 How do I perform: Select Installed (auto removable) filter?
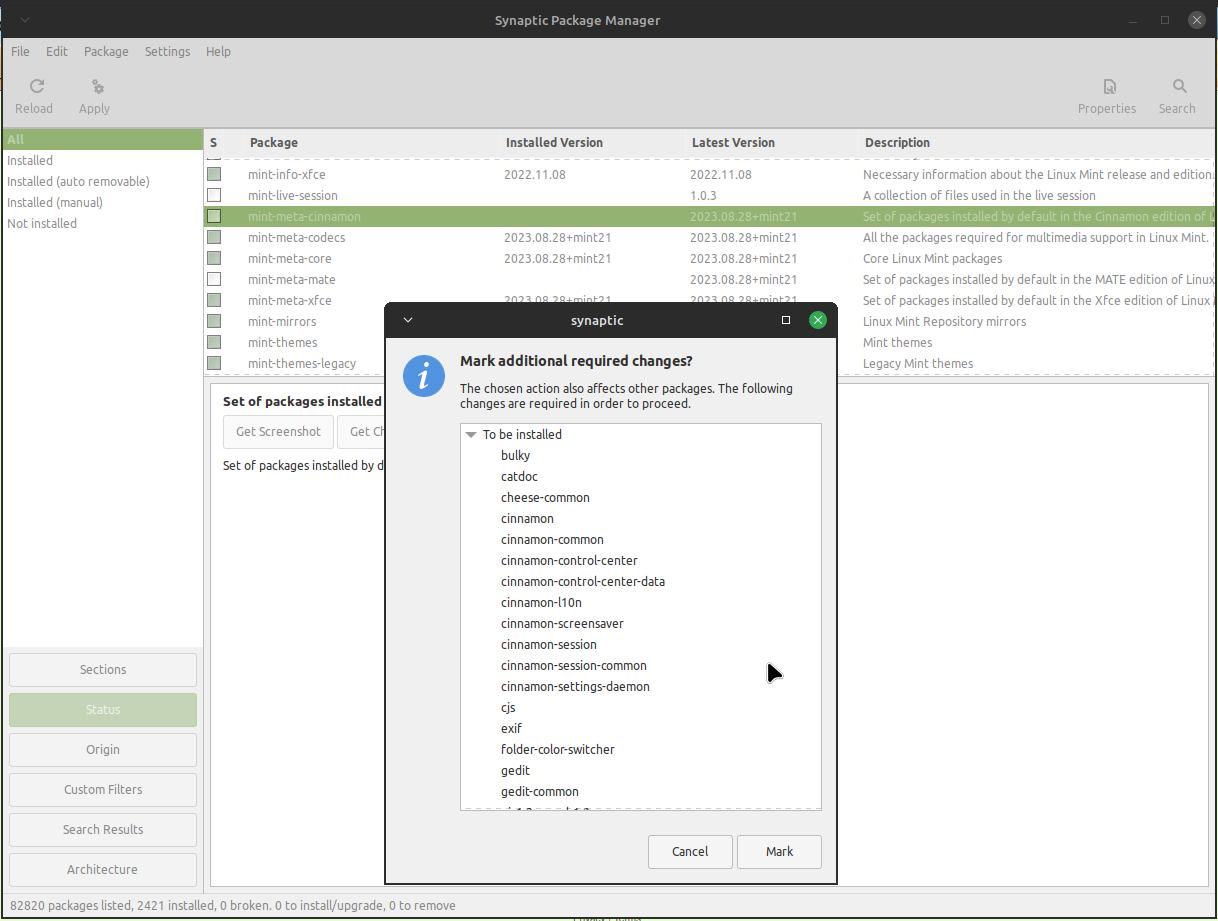click(103, 181)
